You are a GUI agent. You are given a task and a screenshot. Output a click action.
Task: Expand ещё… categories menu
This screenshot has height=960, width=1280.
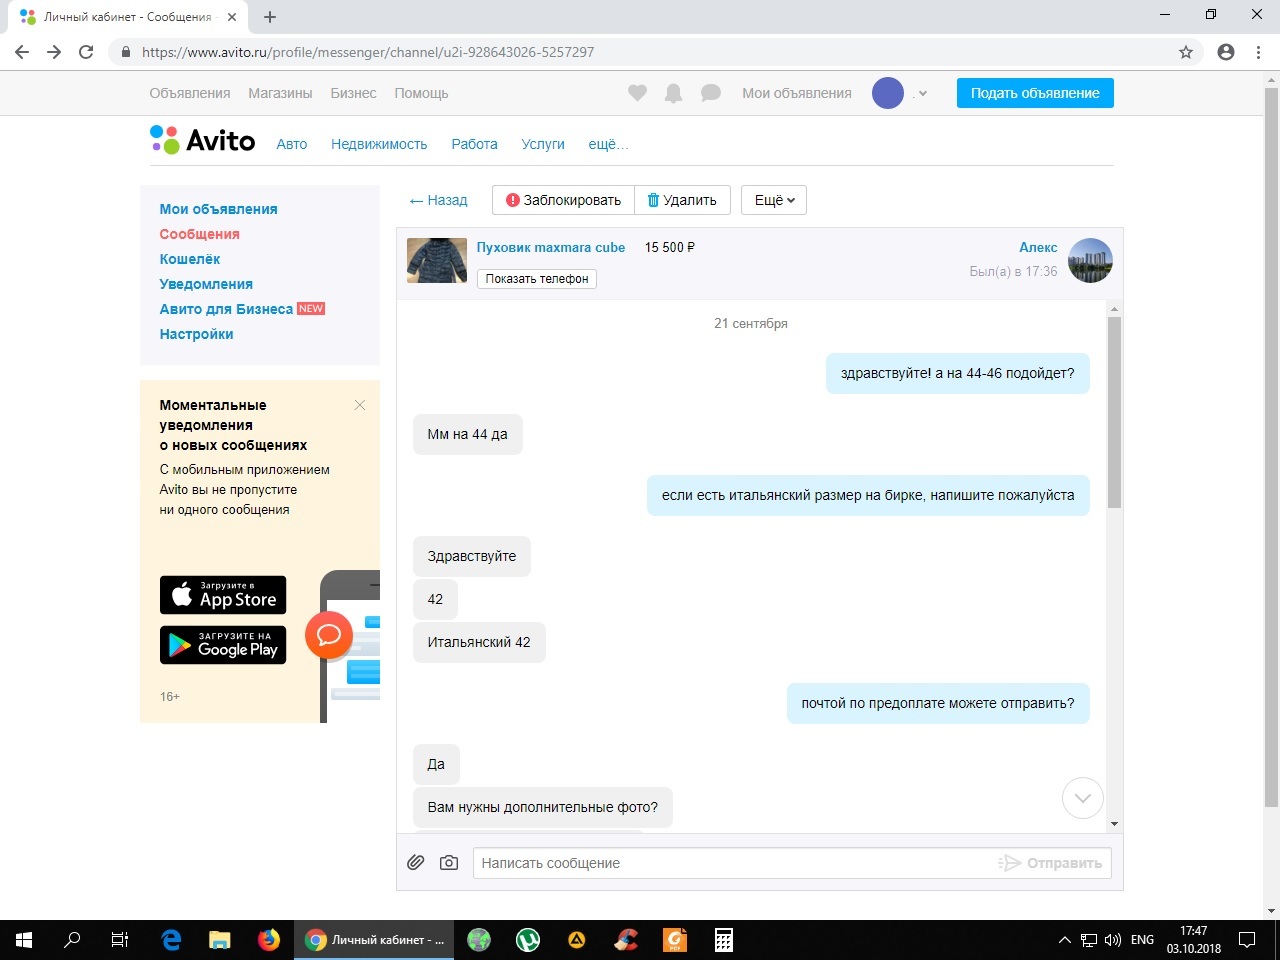coord(608,144)
